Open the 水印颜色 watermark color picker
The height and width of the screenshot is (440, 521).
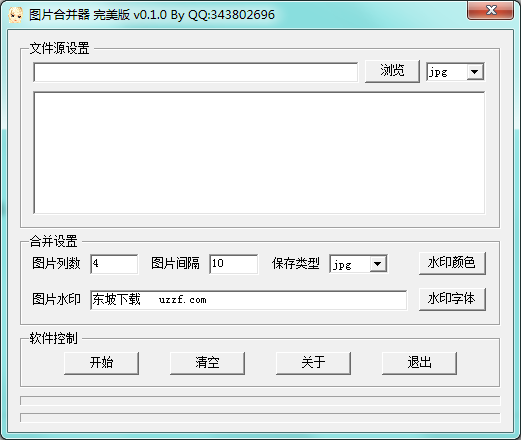[452, 263]
